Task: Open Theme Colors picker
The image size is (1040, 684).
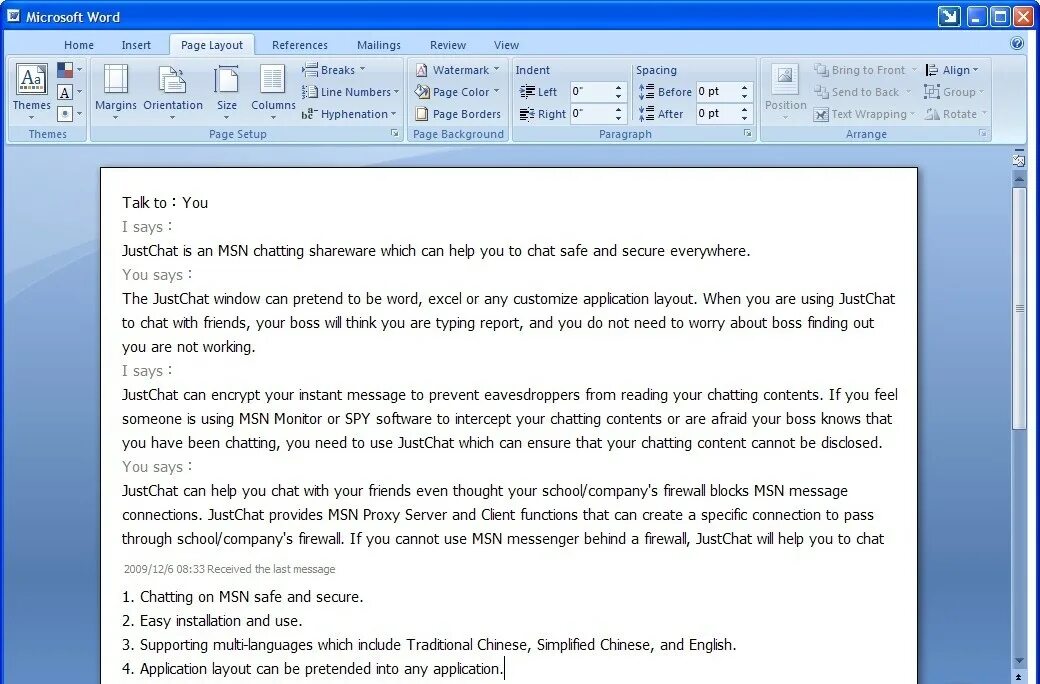Action: click(x=70, y=70)
